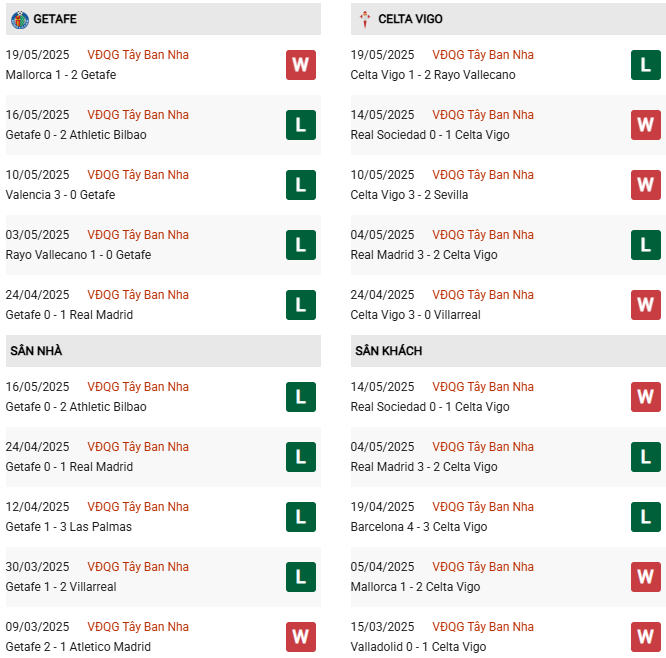The image size is (666, 658).
Task: Select the CELTA VIGO section header
Action: coord(410,19)
